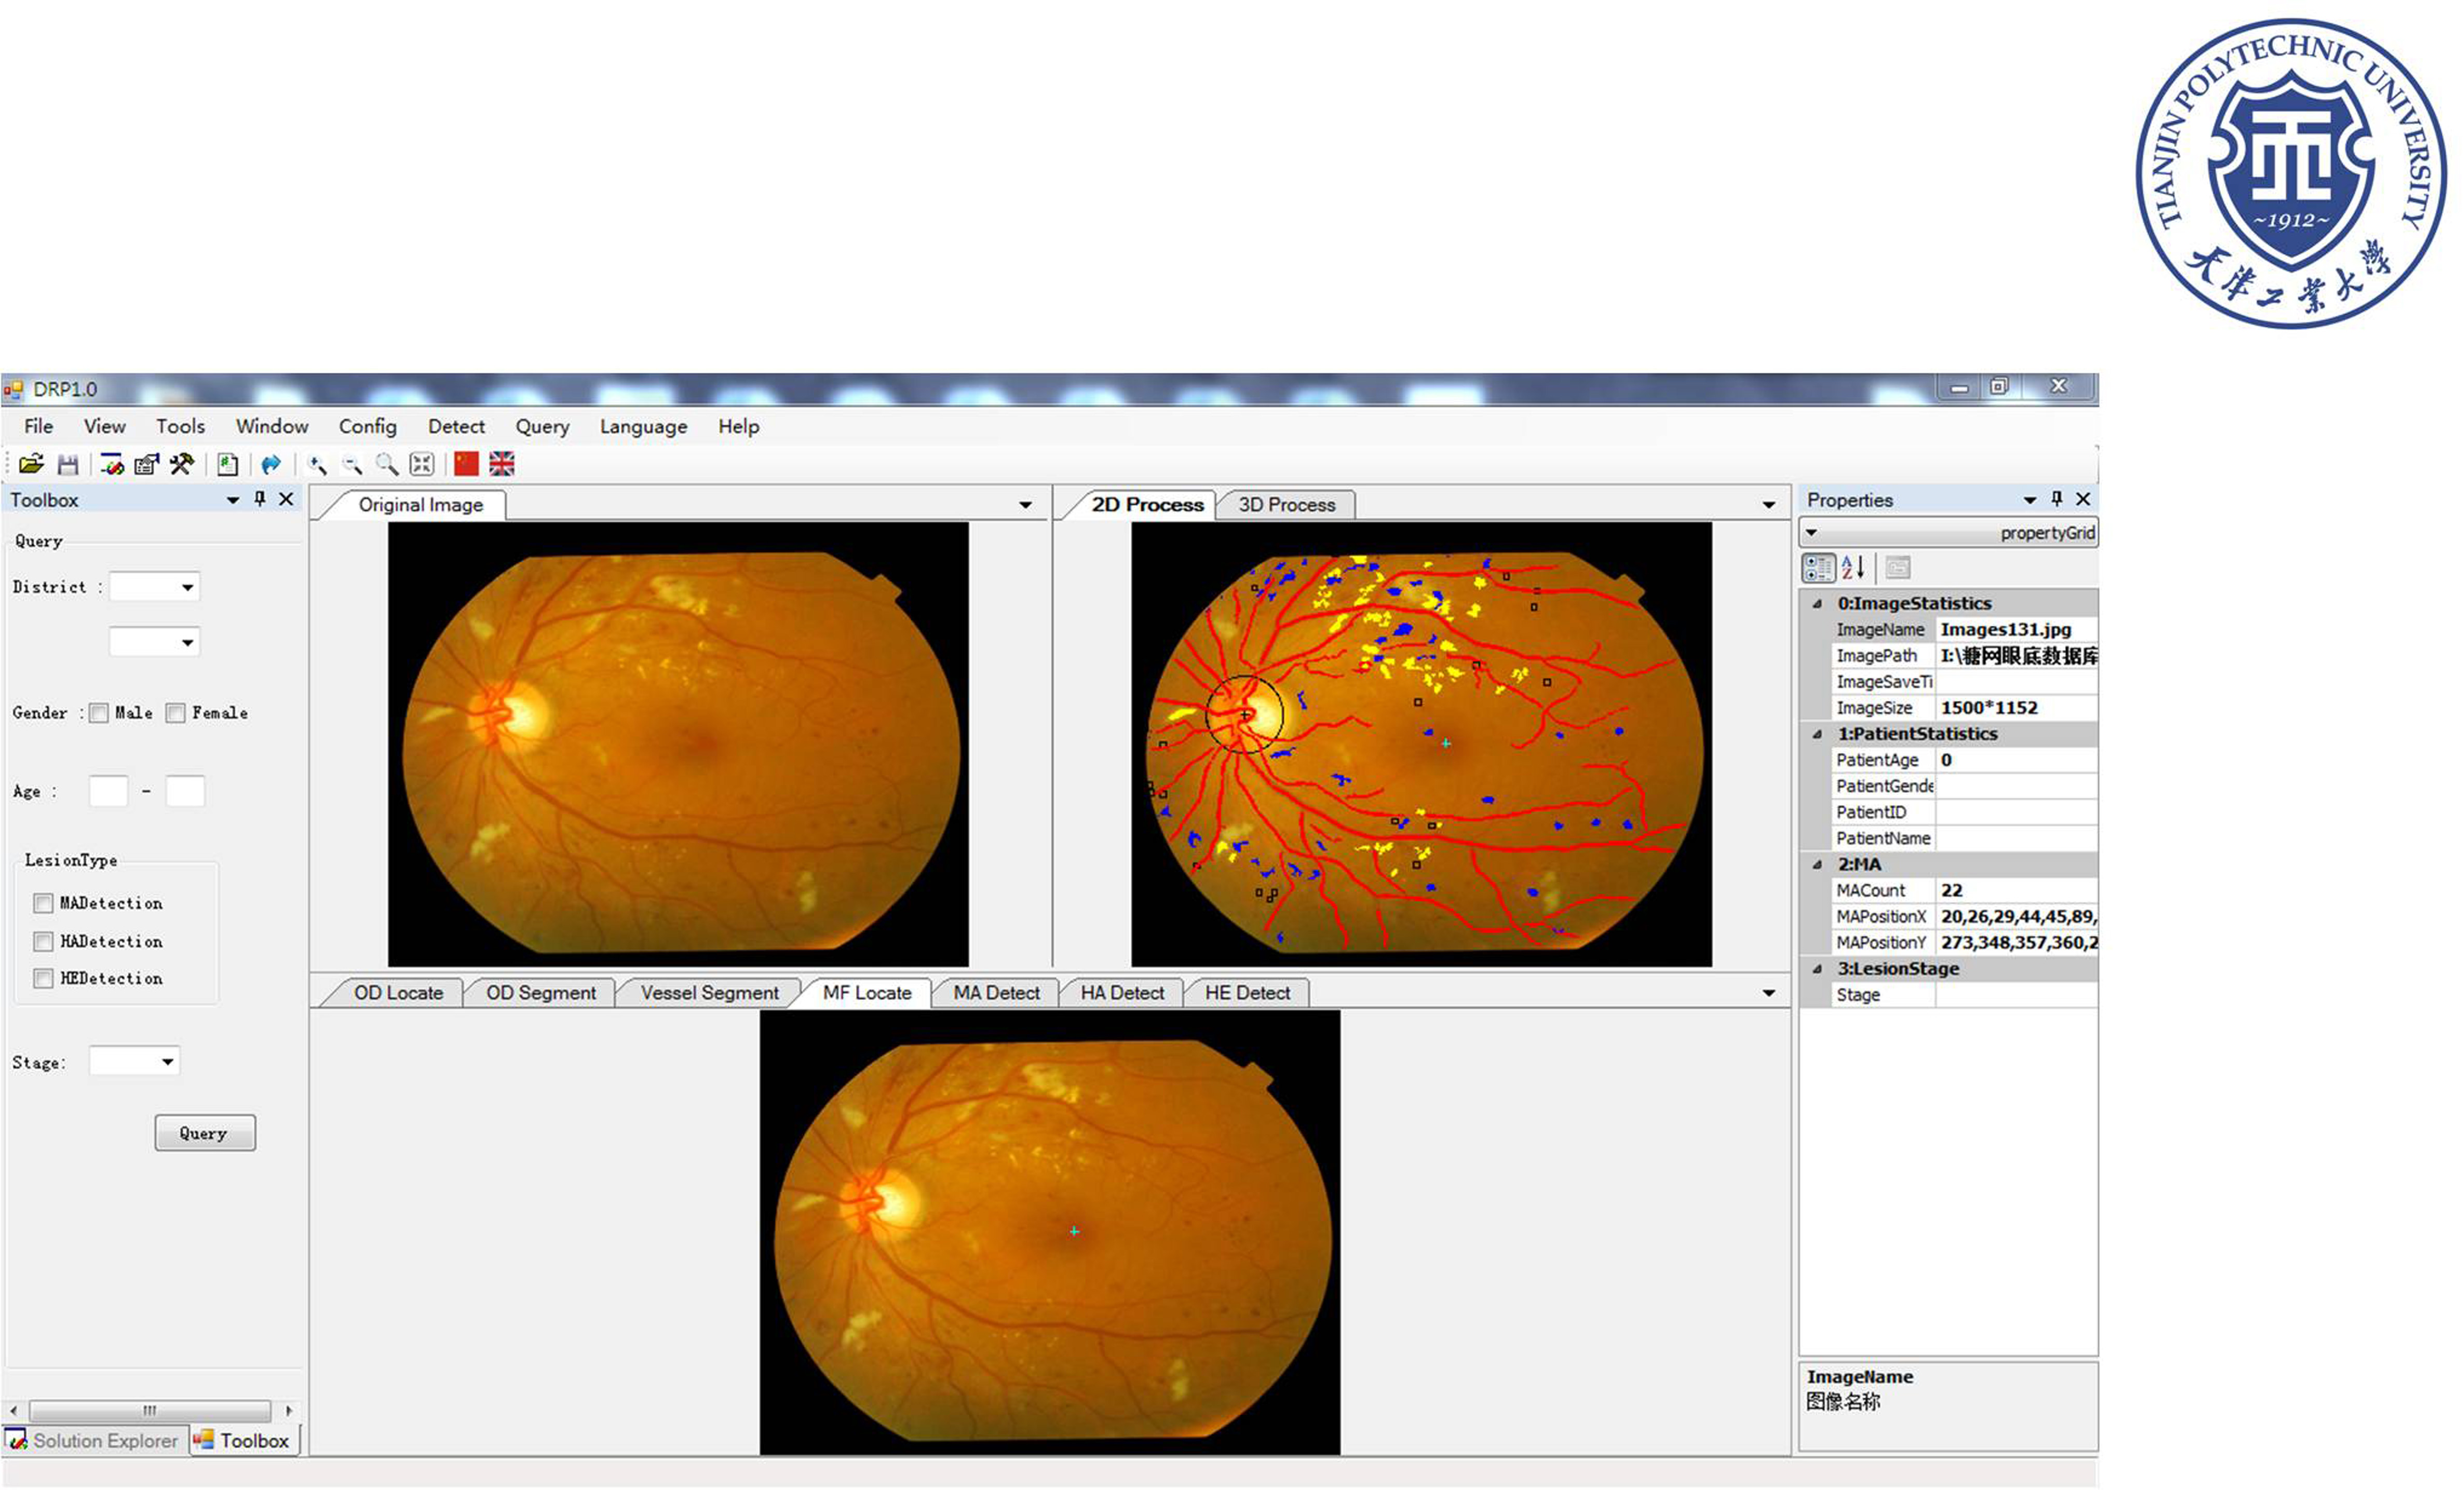Collapse the 2:MA property group
2464x1490 pixels.
tap(1817, 865)
